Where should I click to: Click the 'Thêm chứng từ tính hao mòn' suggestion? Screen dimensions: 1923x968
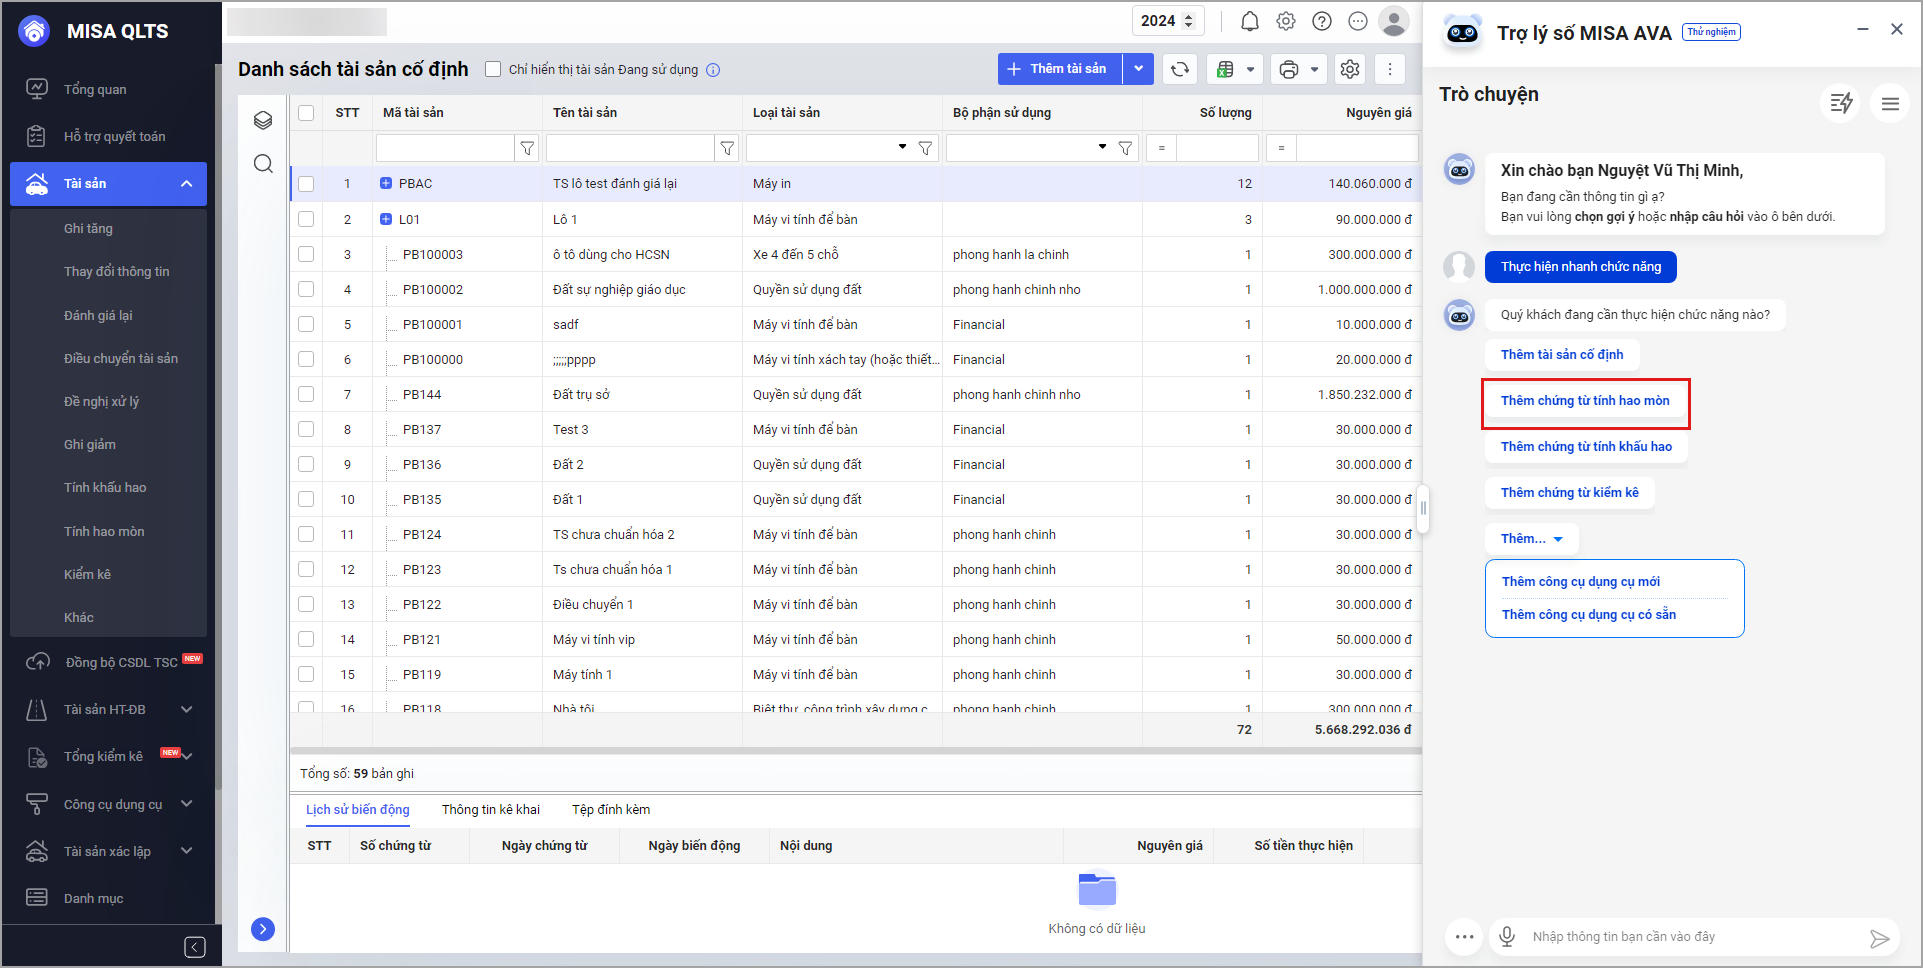[x=1584, y=401]
